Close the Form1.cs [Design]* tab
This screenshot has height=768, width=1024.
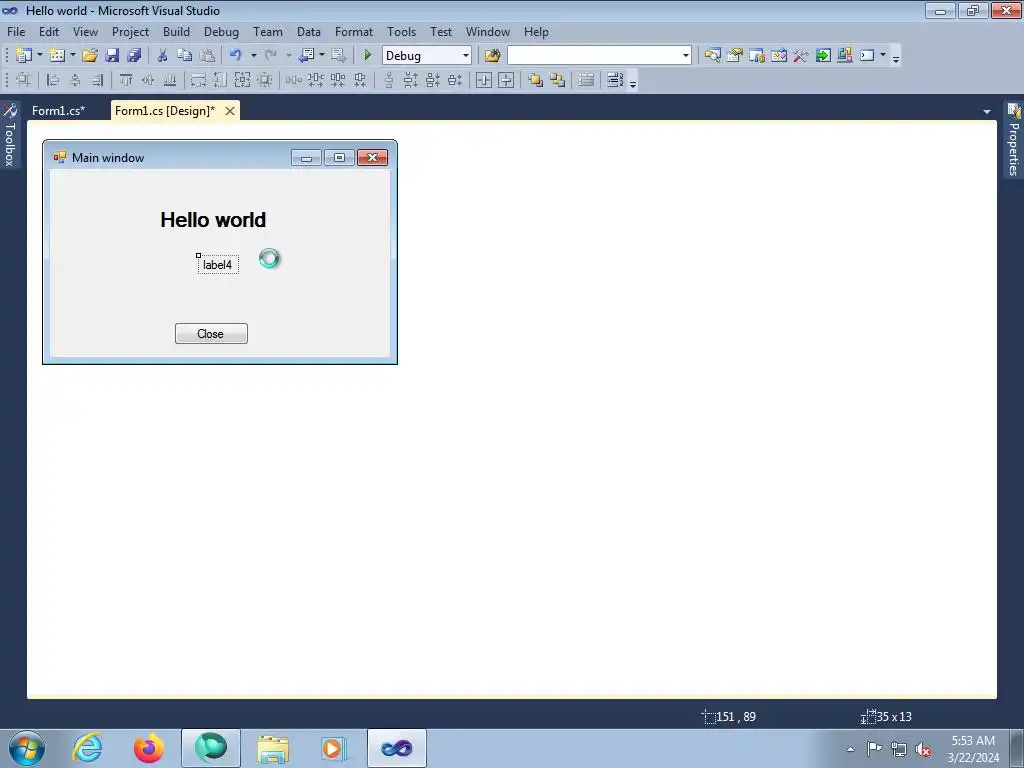[230, 111]
